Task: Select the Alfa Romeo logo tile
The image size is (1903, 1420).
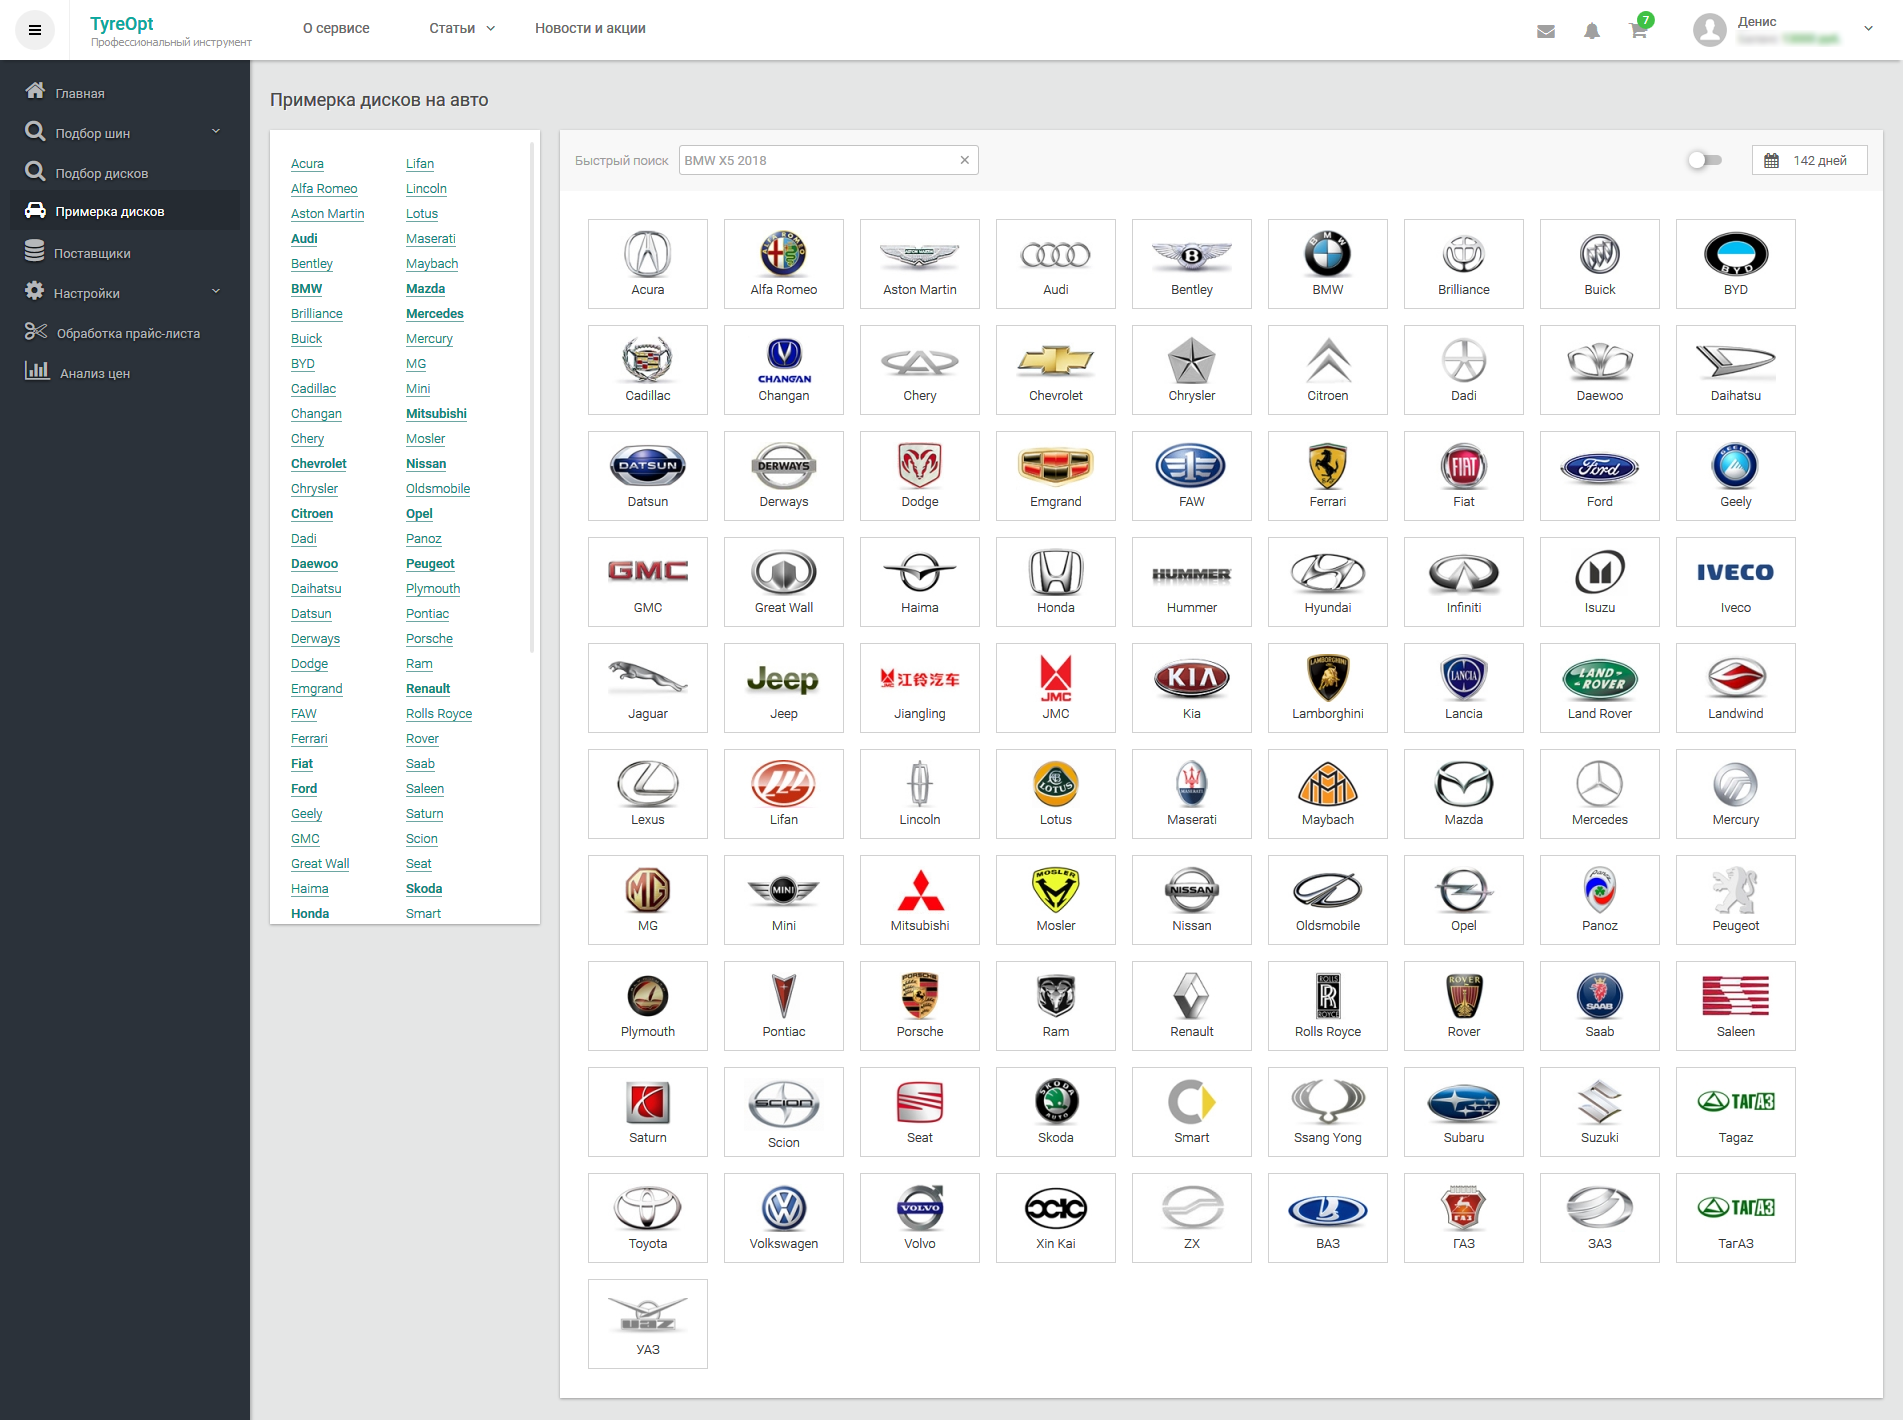Action: (x=784, y=264)
